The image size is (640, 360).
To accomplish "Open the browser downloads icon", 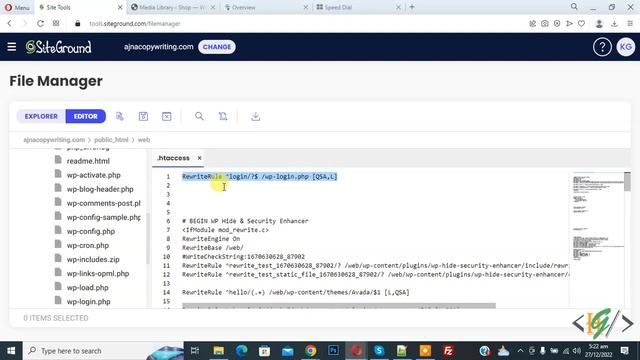I will click(x=614, y=24).
